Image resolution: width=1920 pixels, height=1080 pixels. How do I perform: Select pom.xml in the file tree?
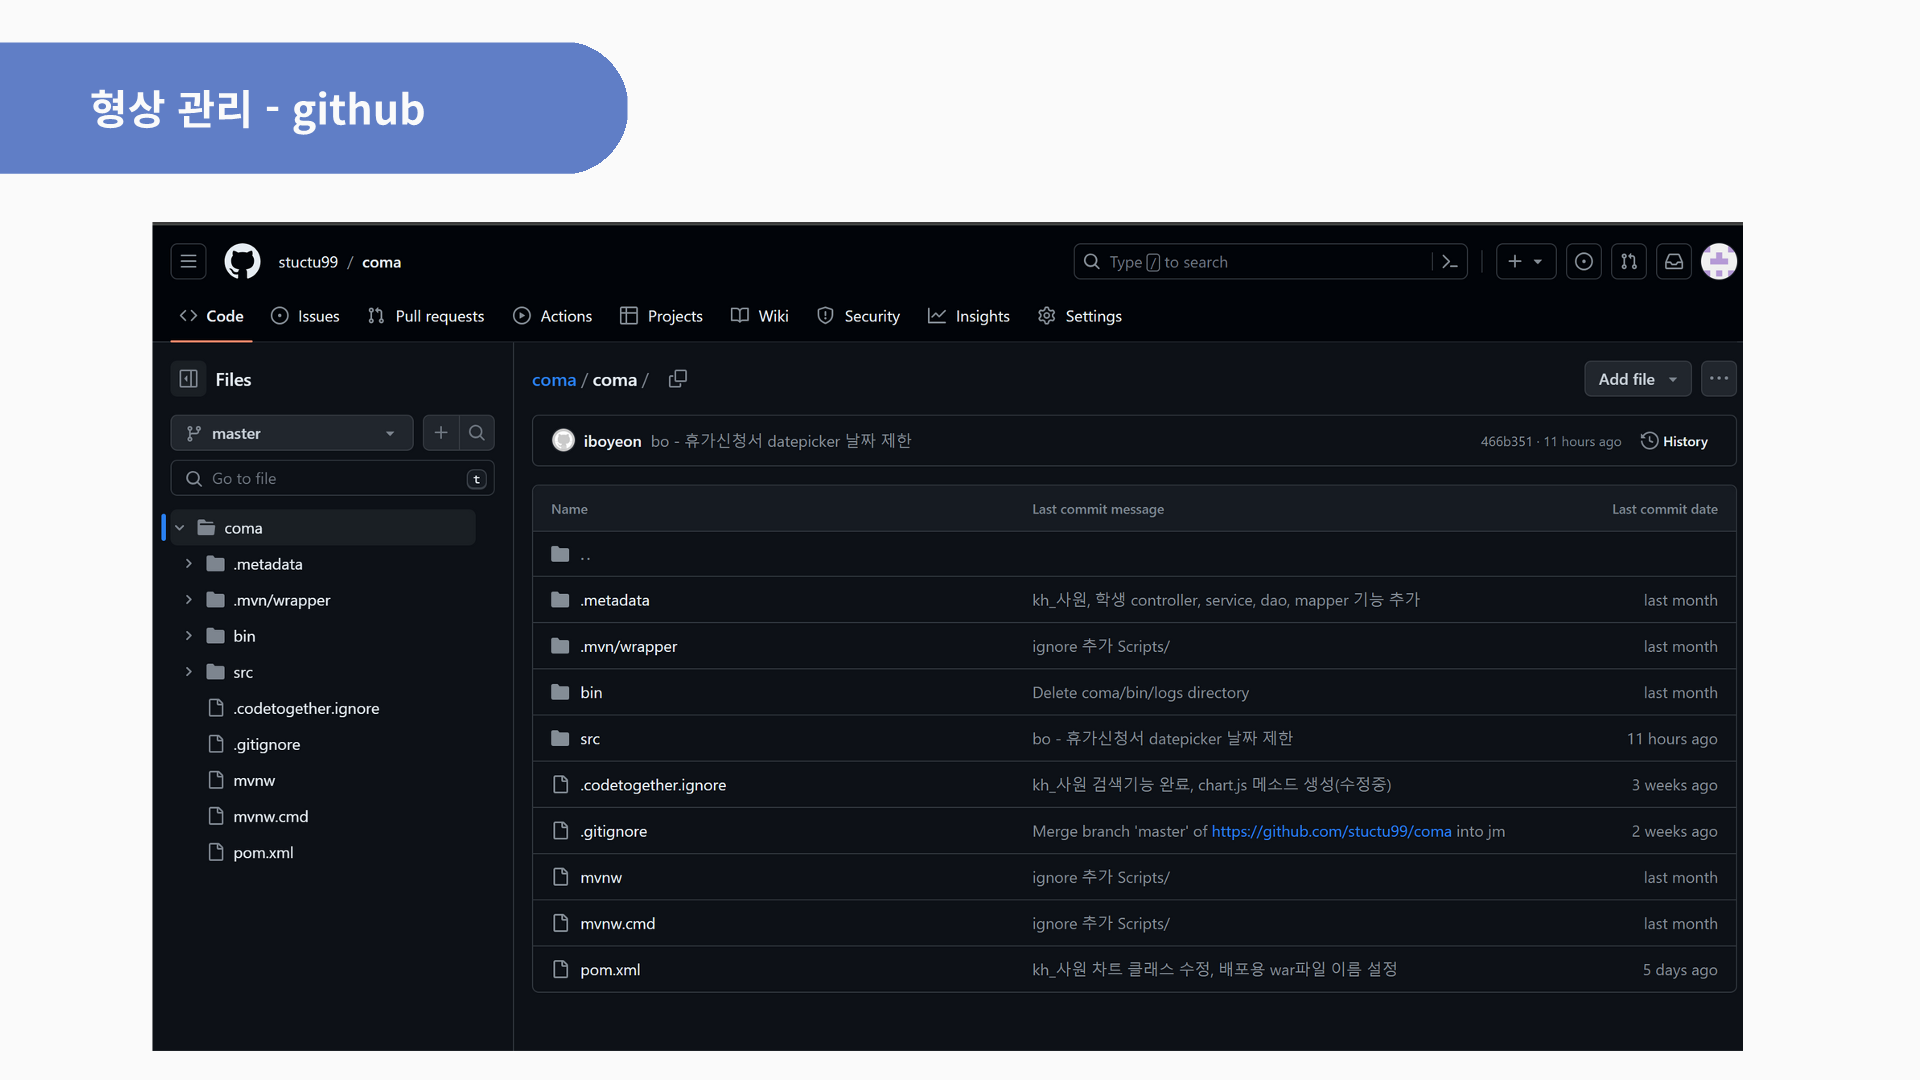263,852
